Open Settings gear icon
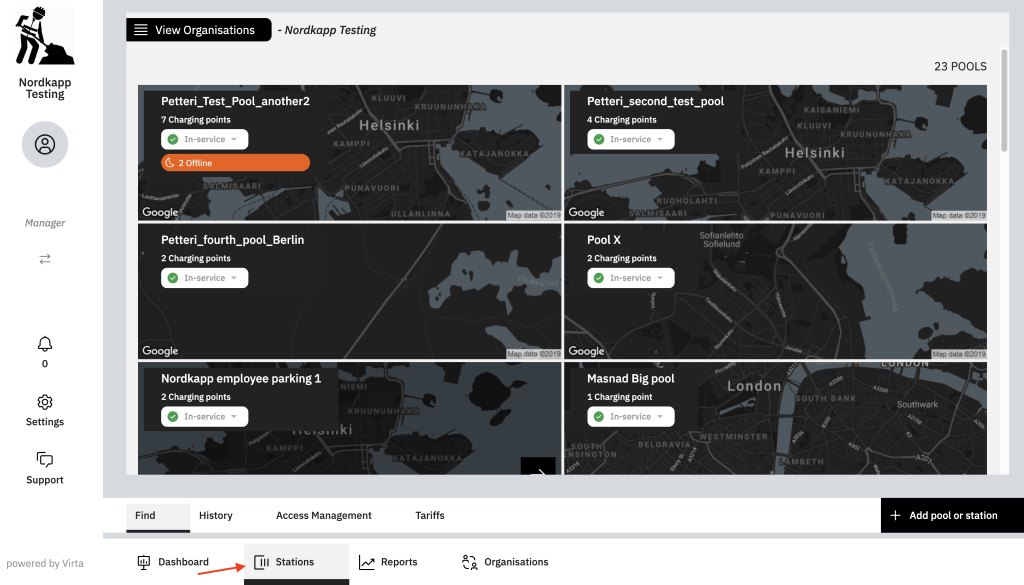Viewport: 1024px width, 585px height. [x=44, y=402]
